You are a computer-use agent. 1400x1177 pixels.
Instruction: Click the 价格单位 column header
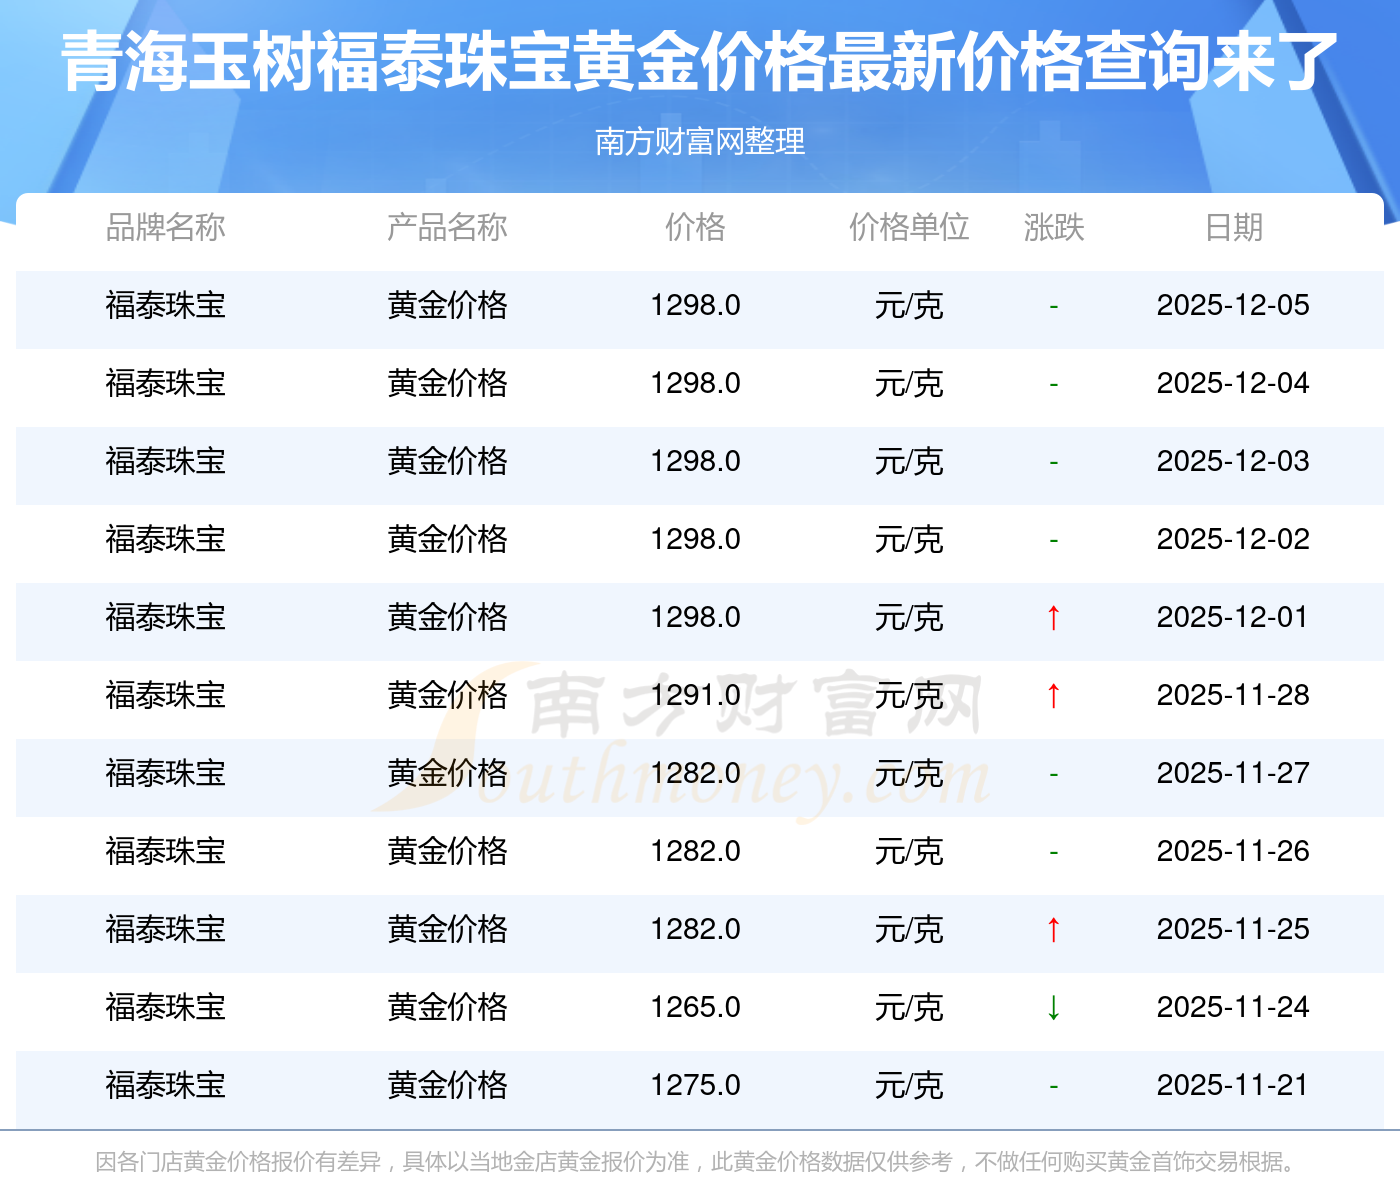click(909, 228)
